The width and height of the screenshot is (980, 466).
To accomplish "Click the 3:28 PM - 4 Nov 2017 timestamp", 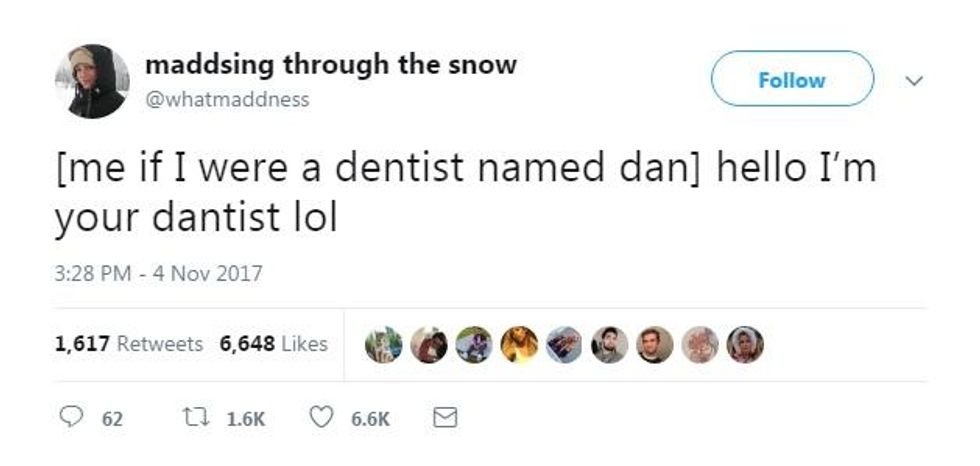I will pos(157,272).
